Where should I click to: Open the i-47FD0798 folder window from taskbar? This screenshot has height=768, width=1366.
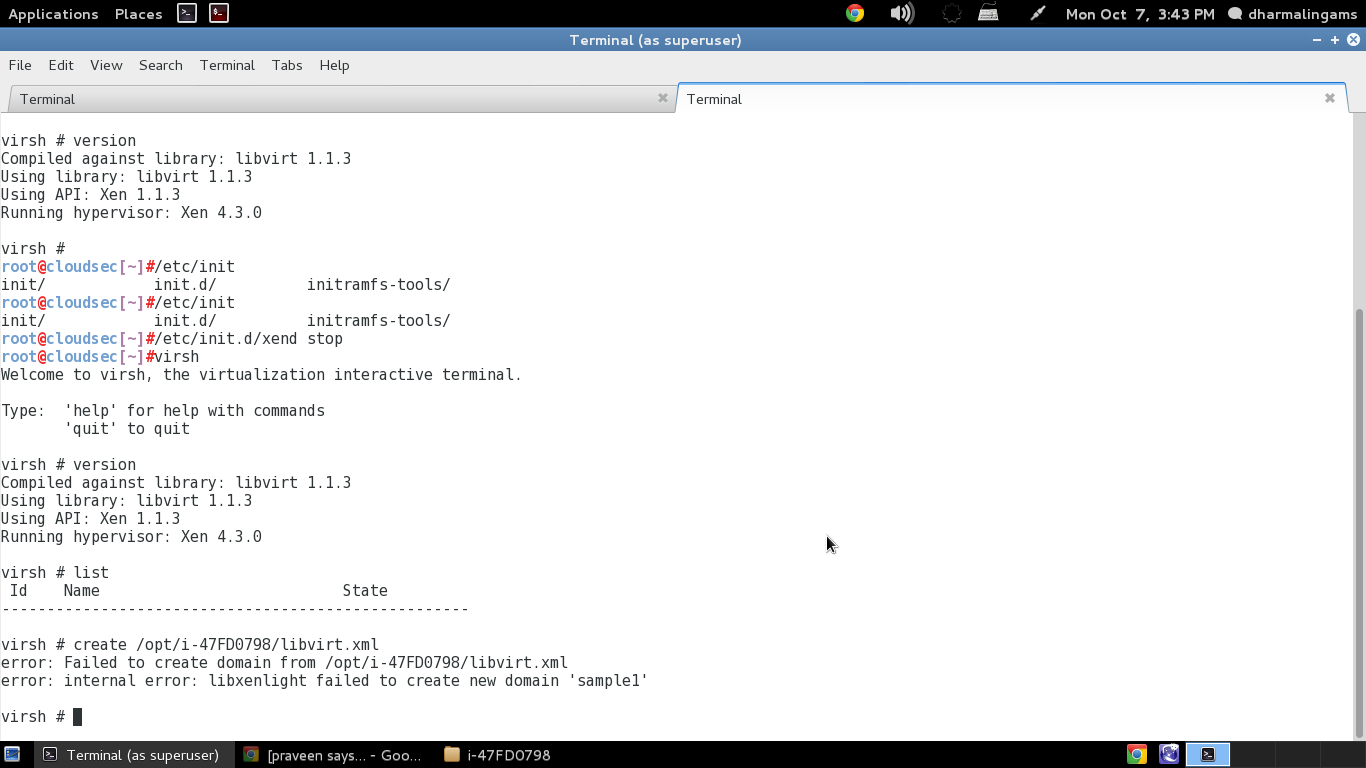tap(498, 755)
